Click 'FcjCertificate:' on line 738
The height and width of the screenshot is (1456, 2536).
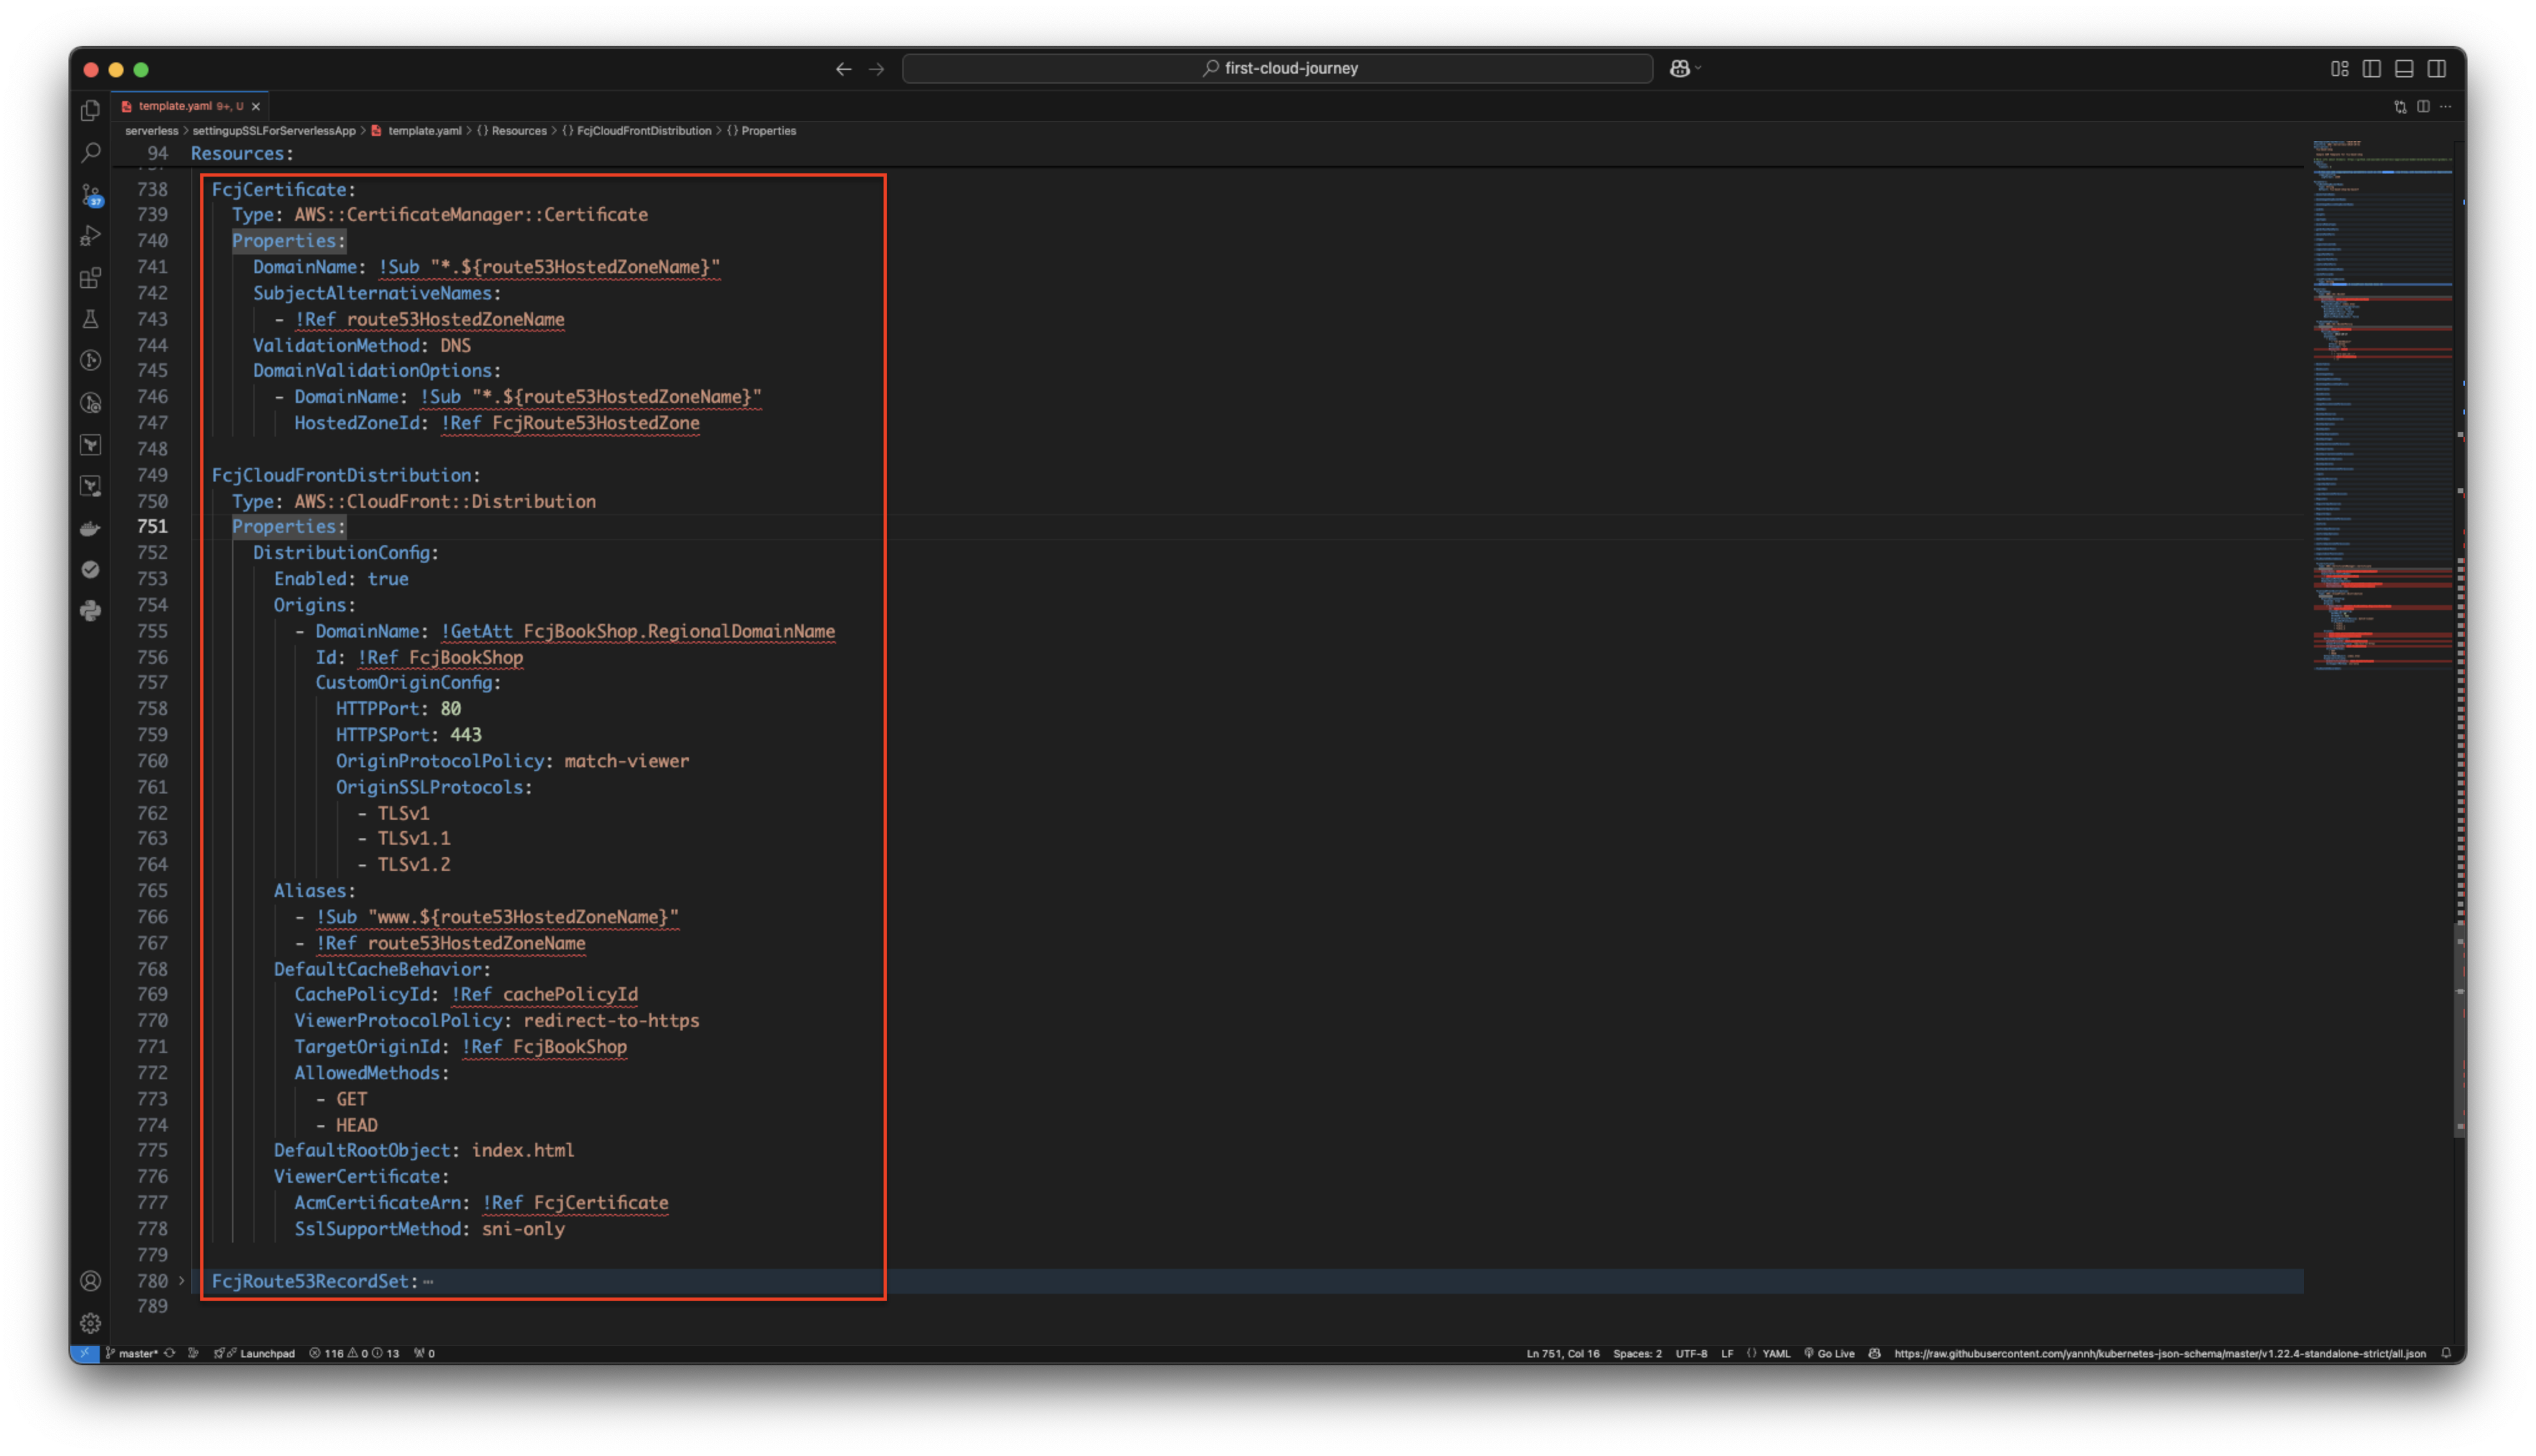pos(283,189)
